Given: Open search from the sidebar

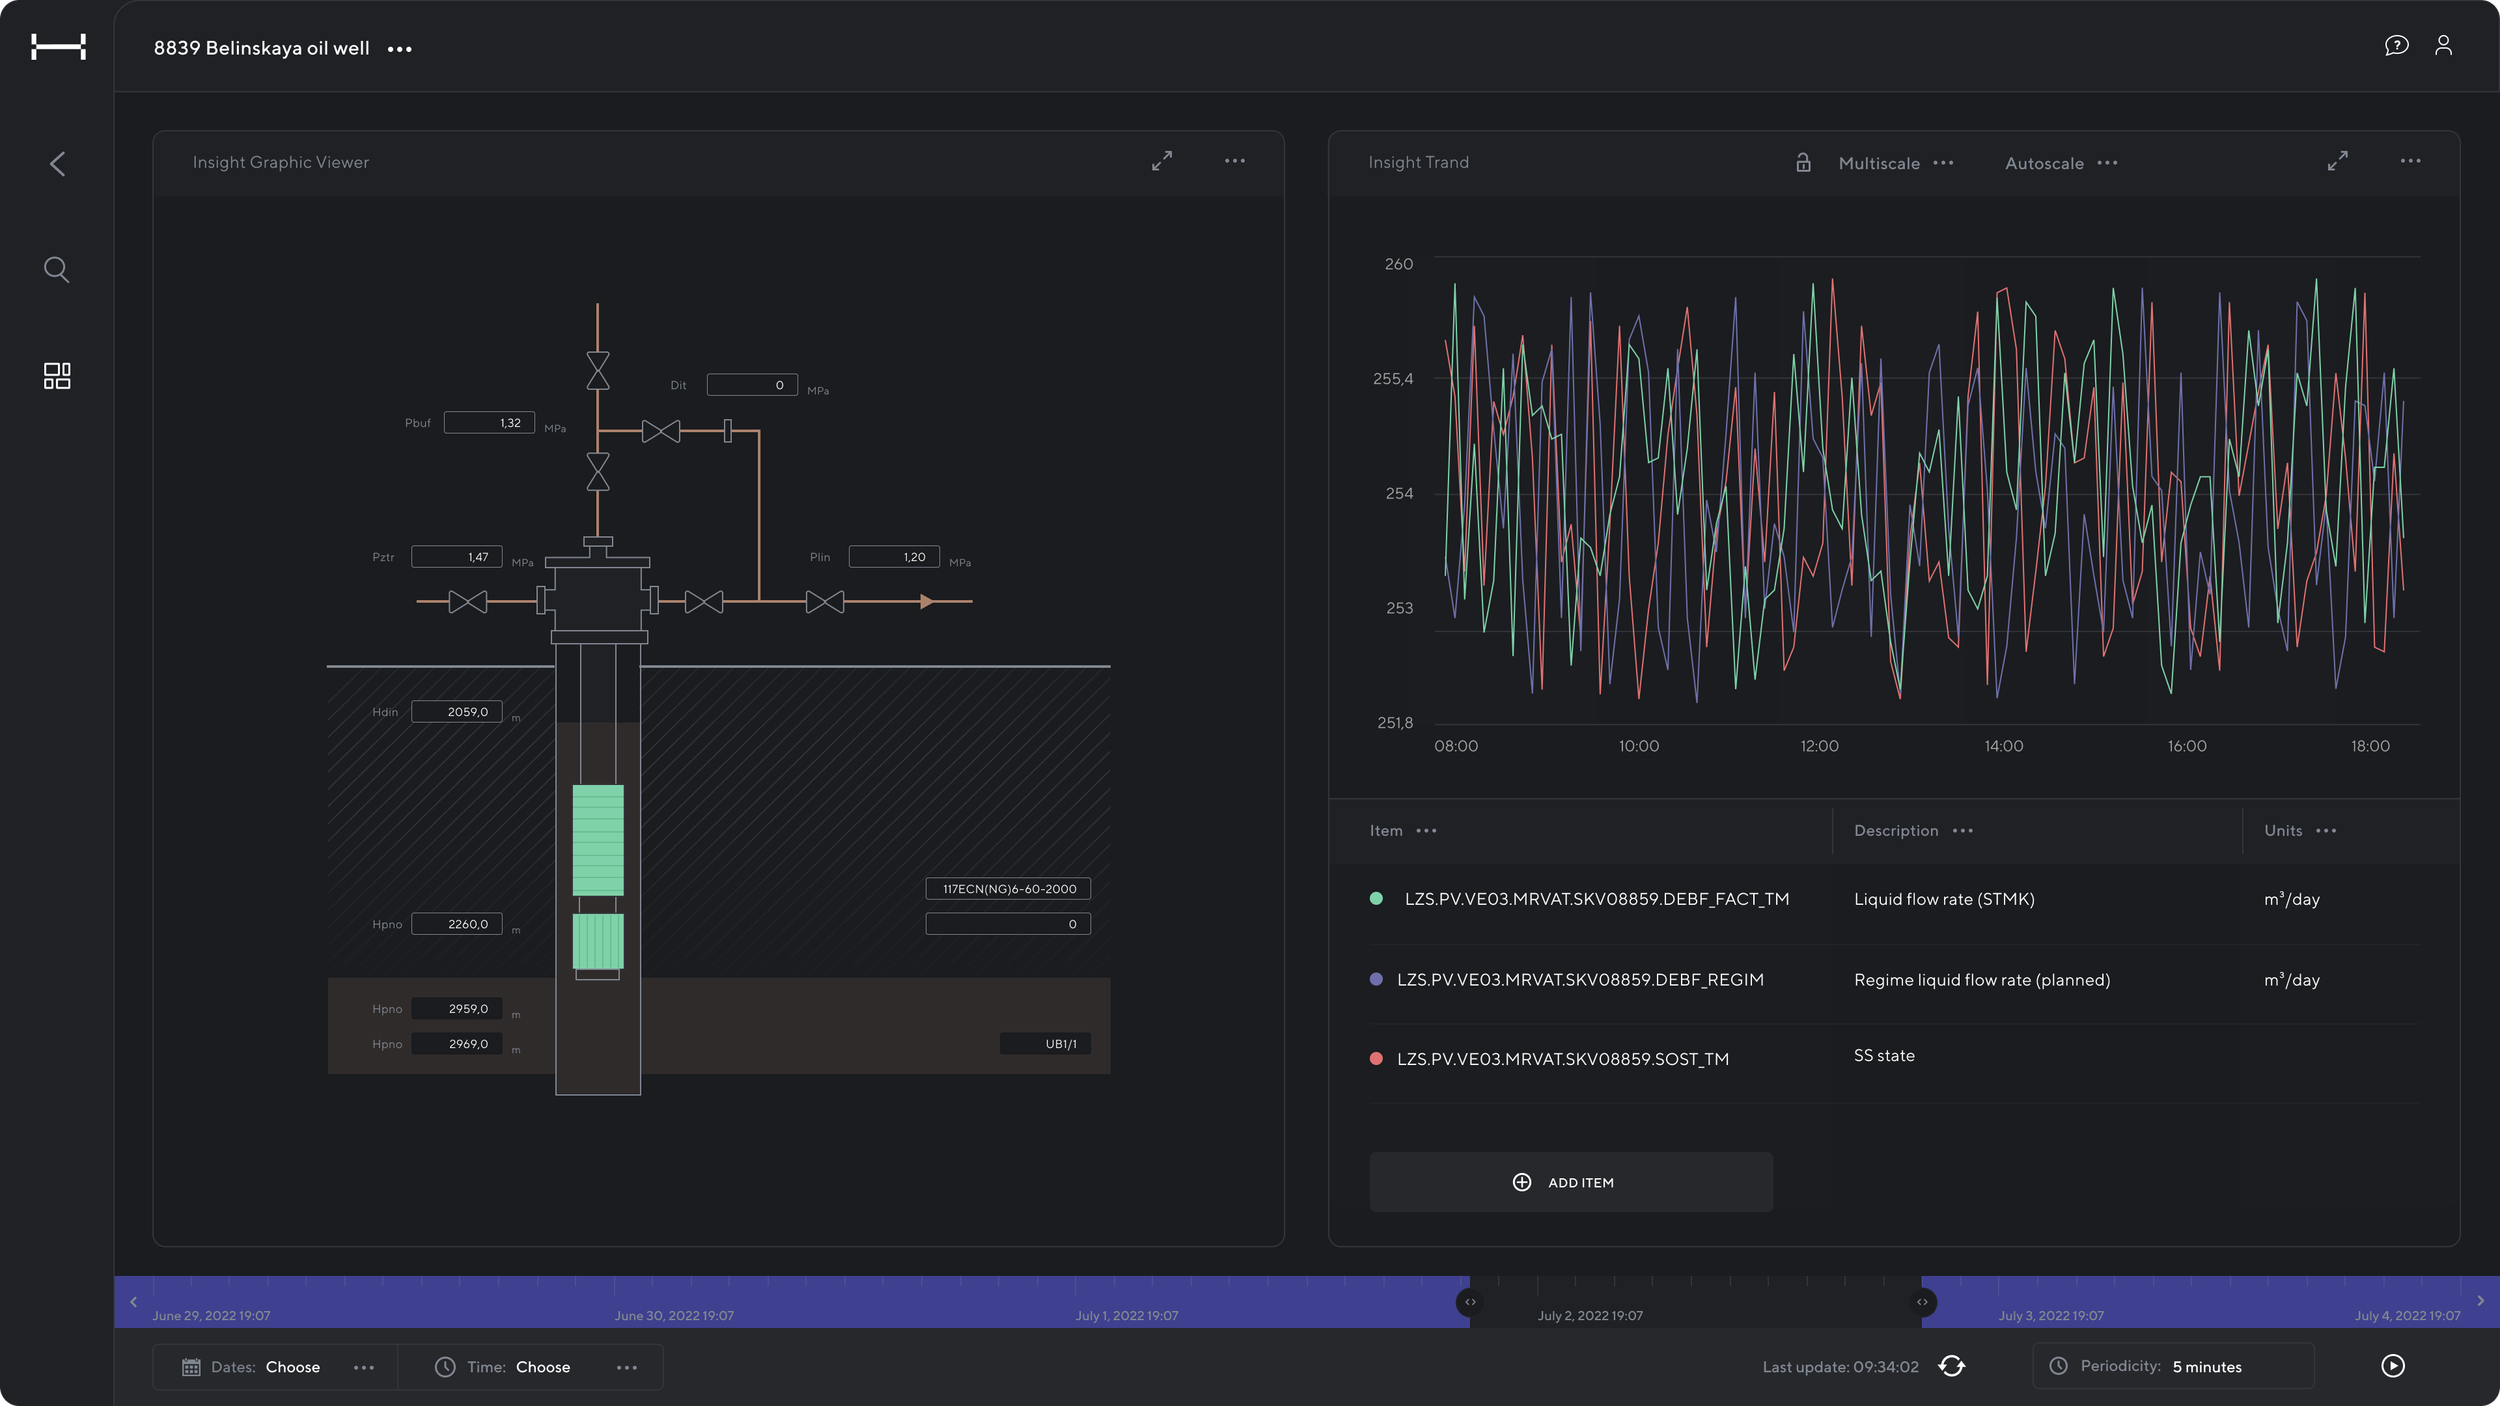Looking at the screenshot, I should coord(57,269).
